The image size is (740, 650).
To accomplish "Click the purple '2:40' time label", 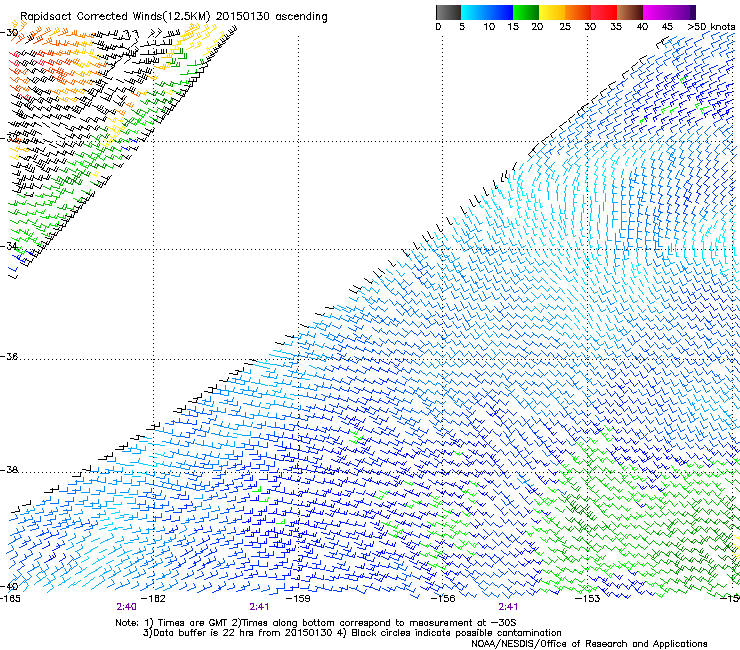I will pos(126,607).
